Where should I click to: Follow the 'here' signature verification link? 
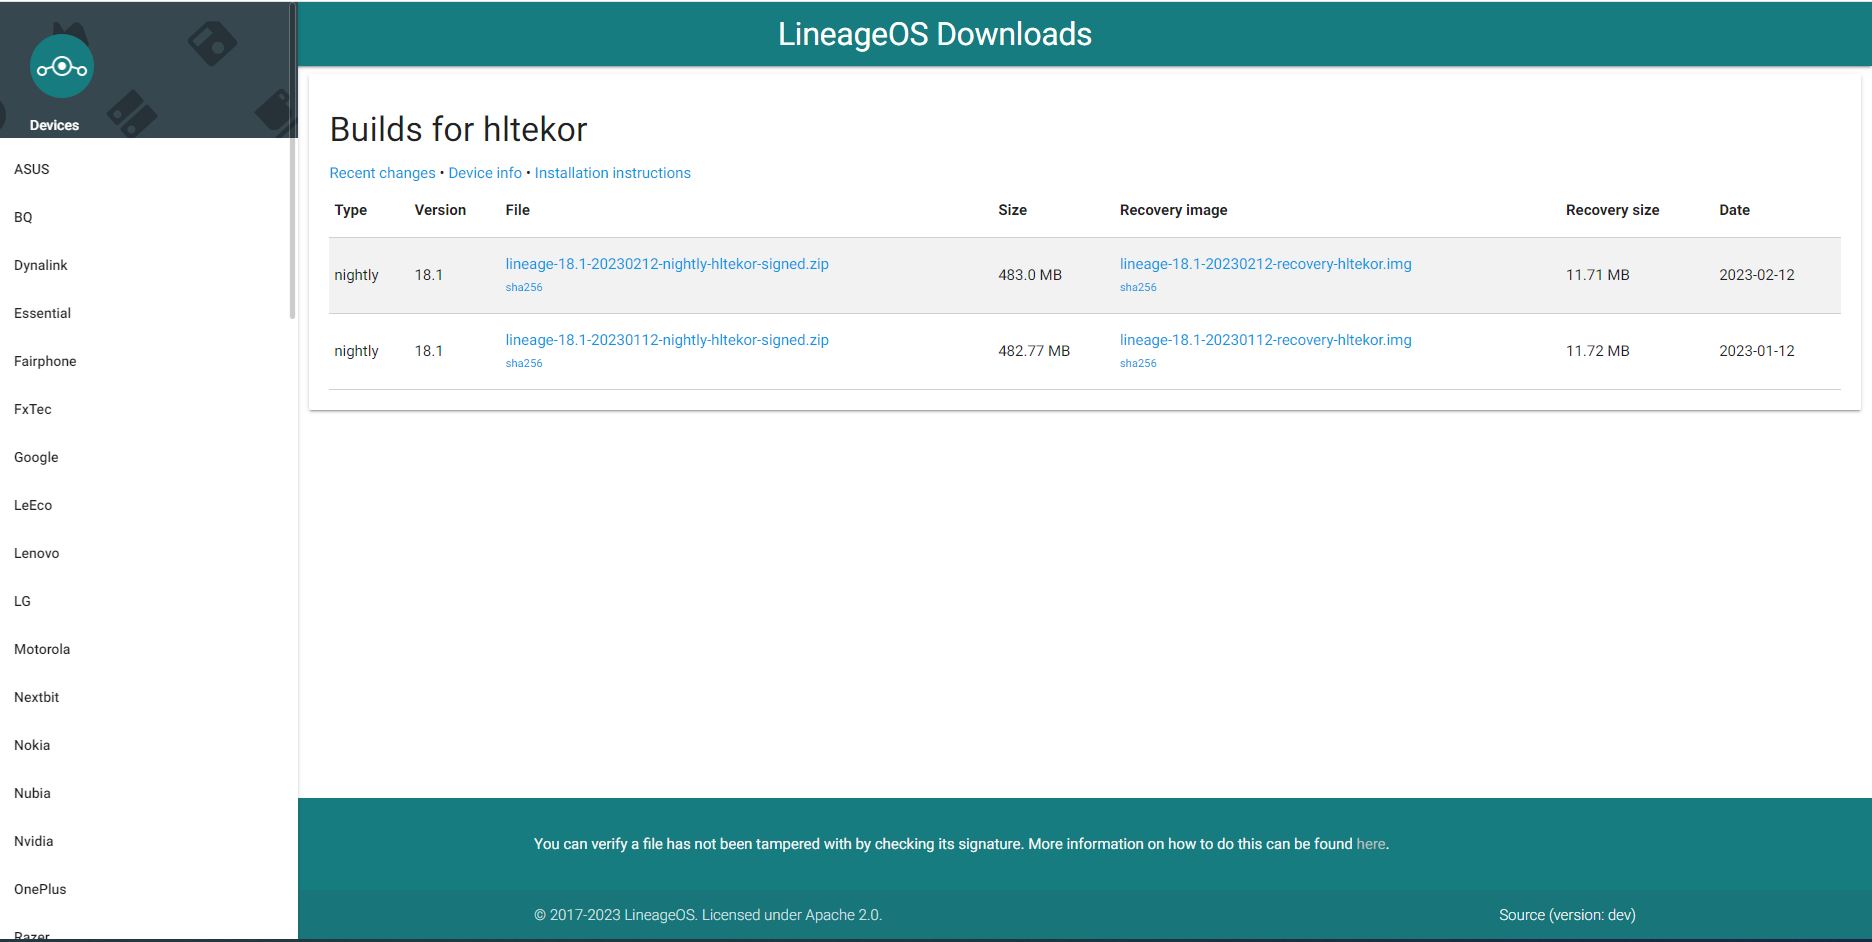pos(1371,844)
